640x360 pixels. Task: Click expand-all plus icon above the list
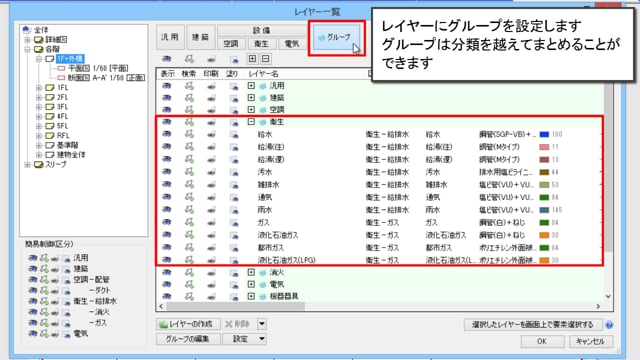point(252,59)
